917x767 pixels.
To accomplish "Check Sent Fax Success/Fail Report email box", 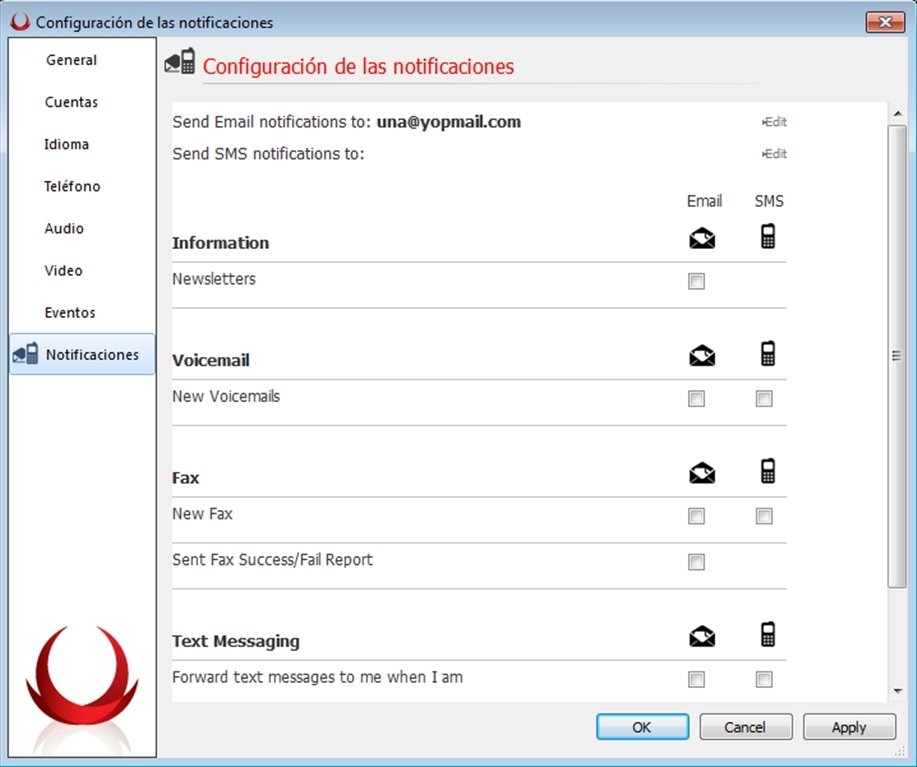I will tap(696, 562).
